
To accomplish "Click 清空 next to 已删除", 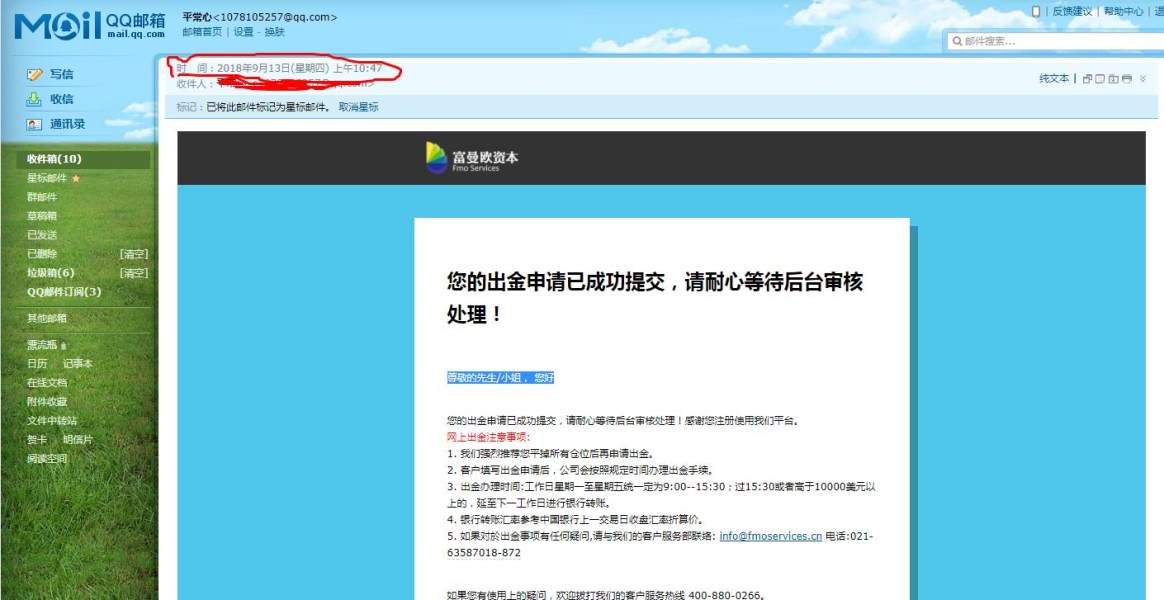I will point(134,254).
